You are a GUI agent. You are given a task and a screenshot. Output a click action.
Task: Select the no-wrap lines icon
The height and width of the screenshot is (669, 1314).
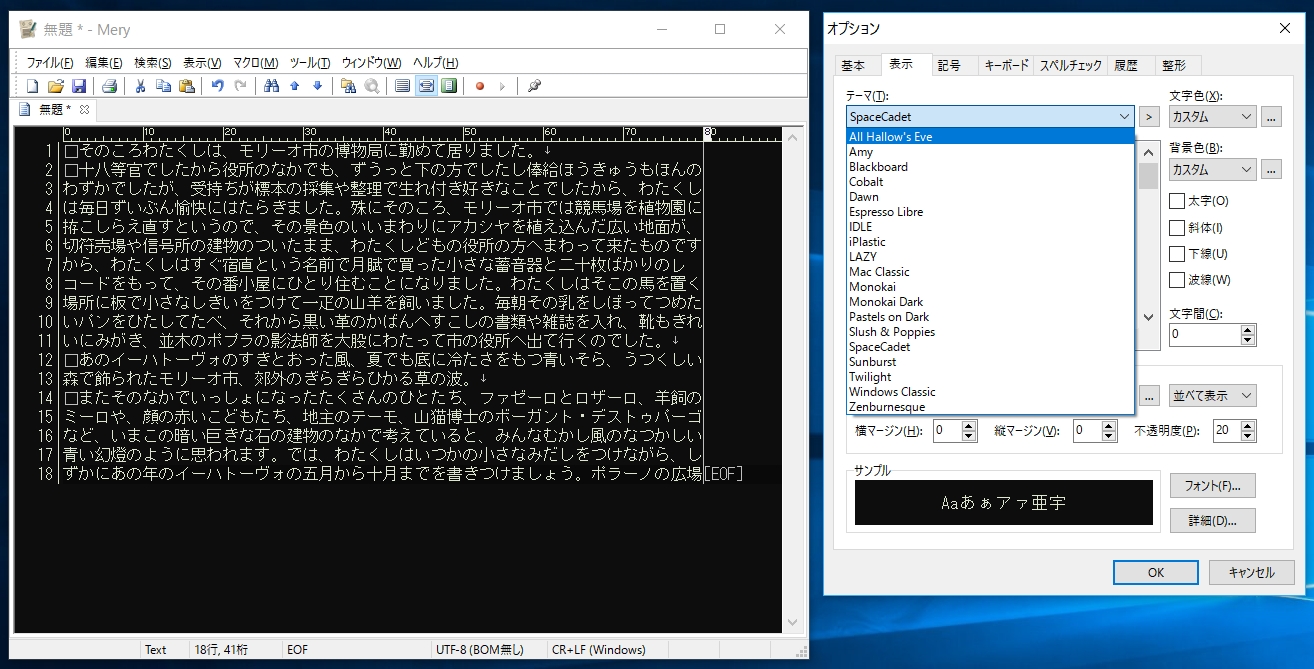403,86
